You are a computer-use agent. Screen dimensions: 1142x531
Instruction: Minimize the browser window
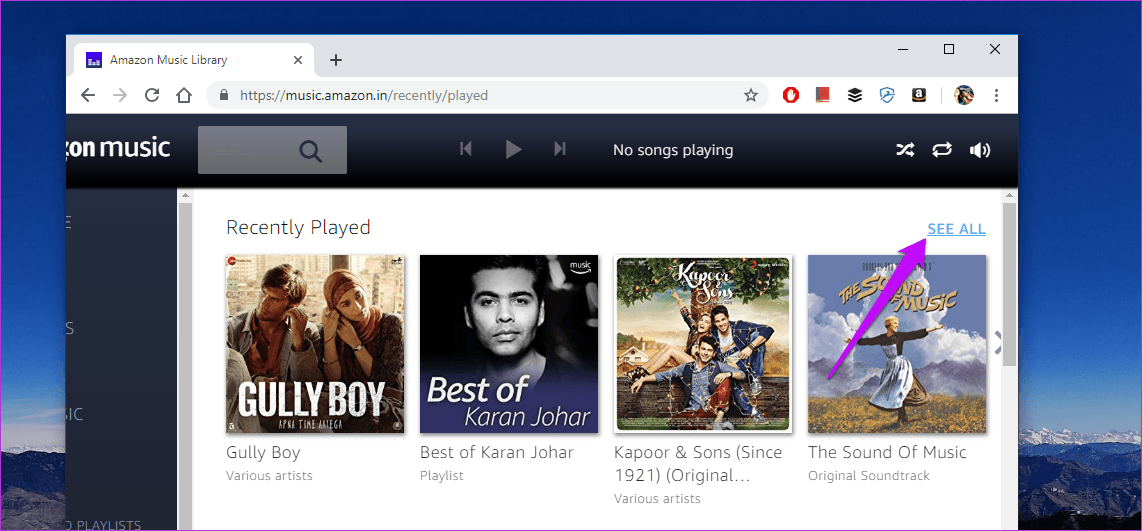click(x=903, y=49)
